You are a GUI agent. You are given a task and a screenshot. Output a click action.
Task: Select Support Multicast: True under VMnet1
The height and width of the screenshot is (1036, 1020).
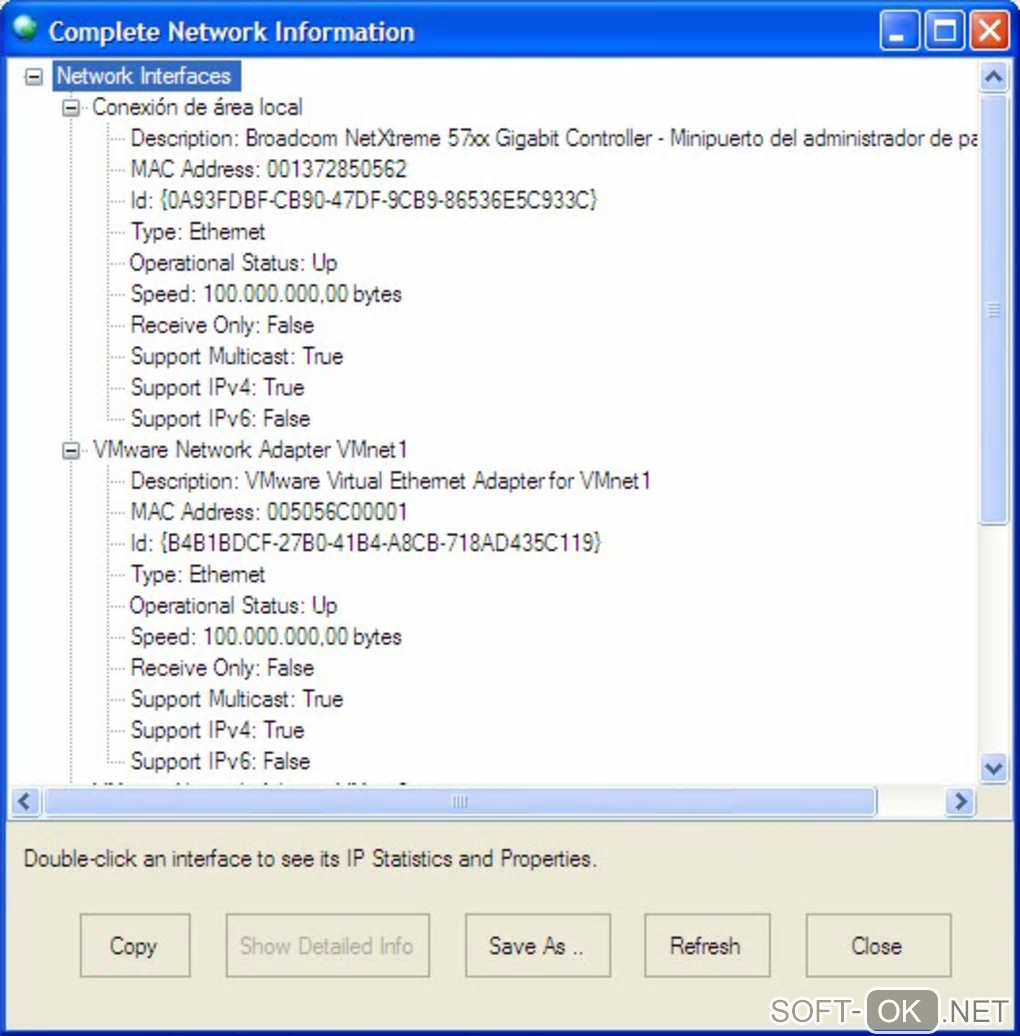[237, 698]
